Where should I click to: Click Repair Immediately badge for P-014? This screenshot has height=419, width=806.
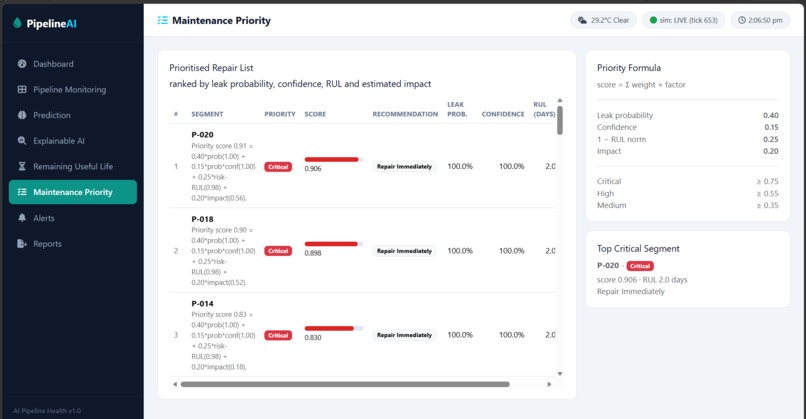click(x=404, y=335)
